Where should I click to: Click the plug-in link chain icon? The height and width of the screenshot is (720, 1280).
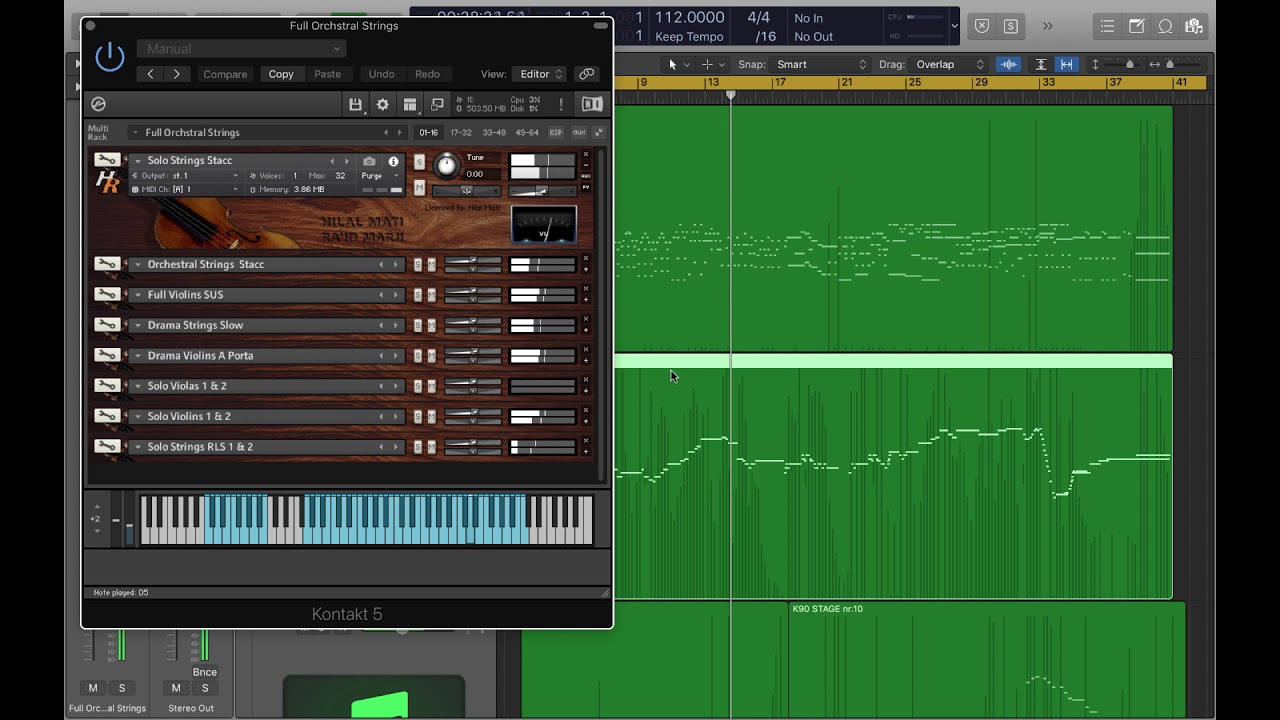(x=587, y=74)
